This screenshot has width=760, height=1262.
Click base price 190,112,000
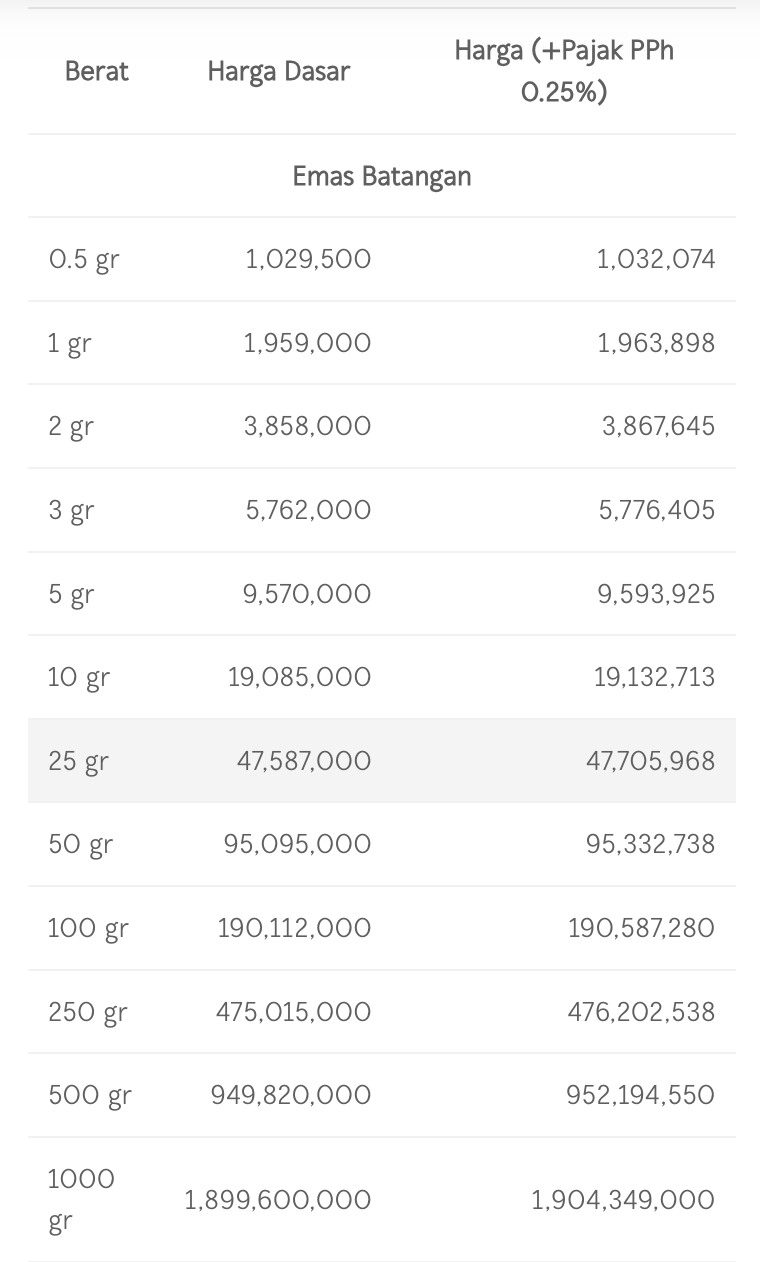(294, 928)
